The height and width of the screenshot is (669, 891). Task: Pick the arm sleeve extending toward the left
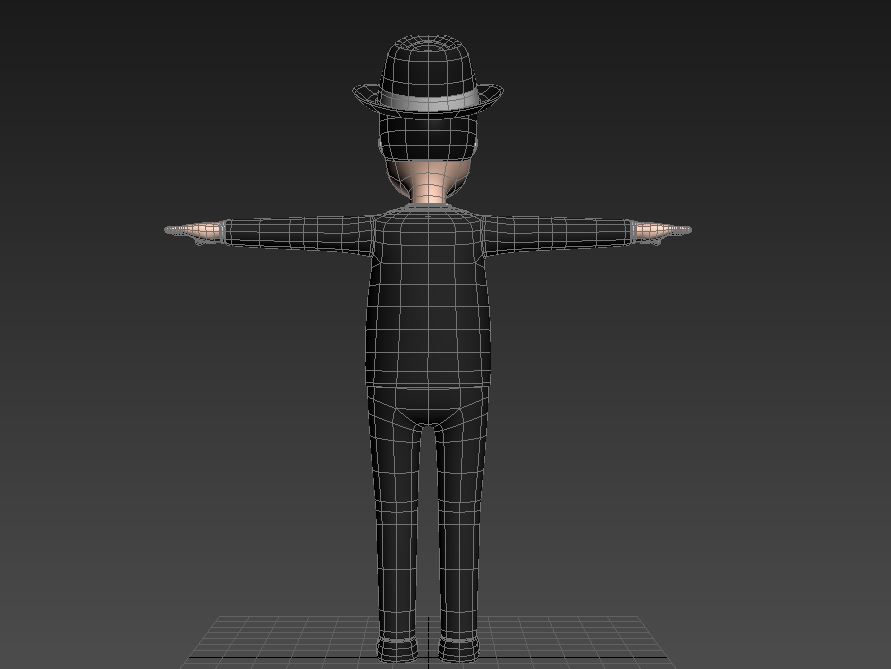(x=298, y=234)
